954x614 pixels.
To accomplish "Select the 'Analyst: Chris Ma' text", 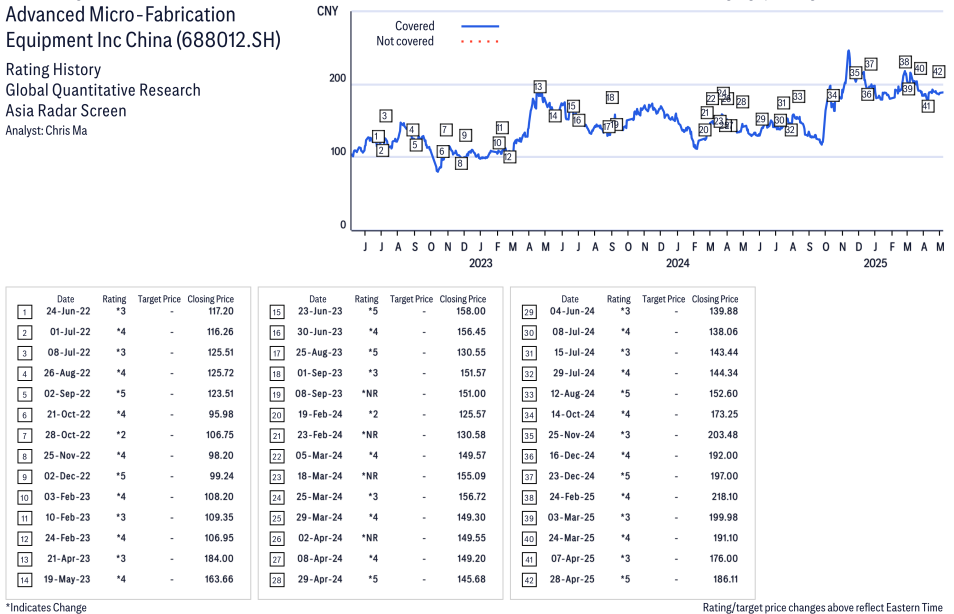I will tap(46, 131).
